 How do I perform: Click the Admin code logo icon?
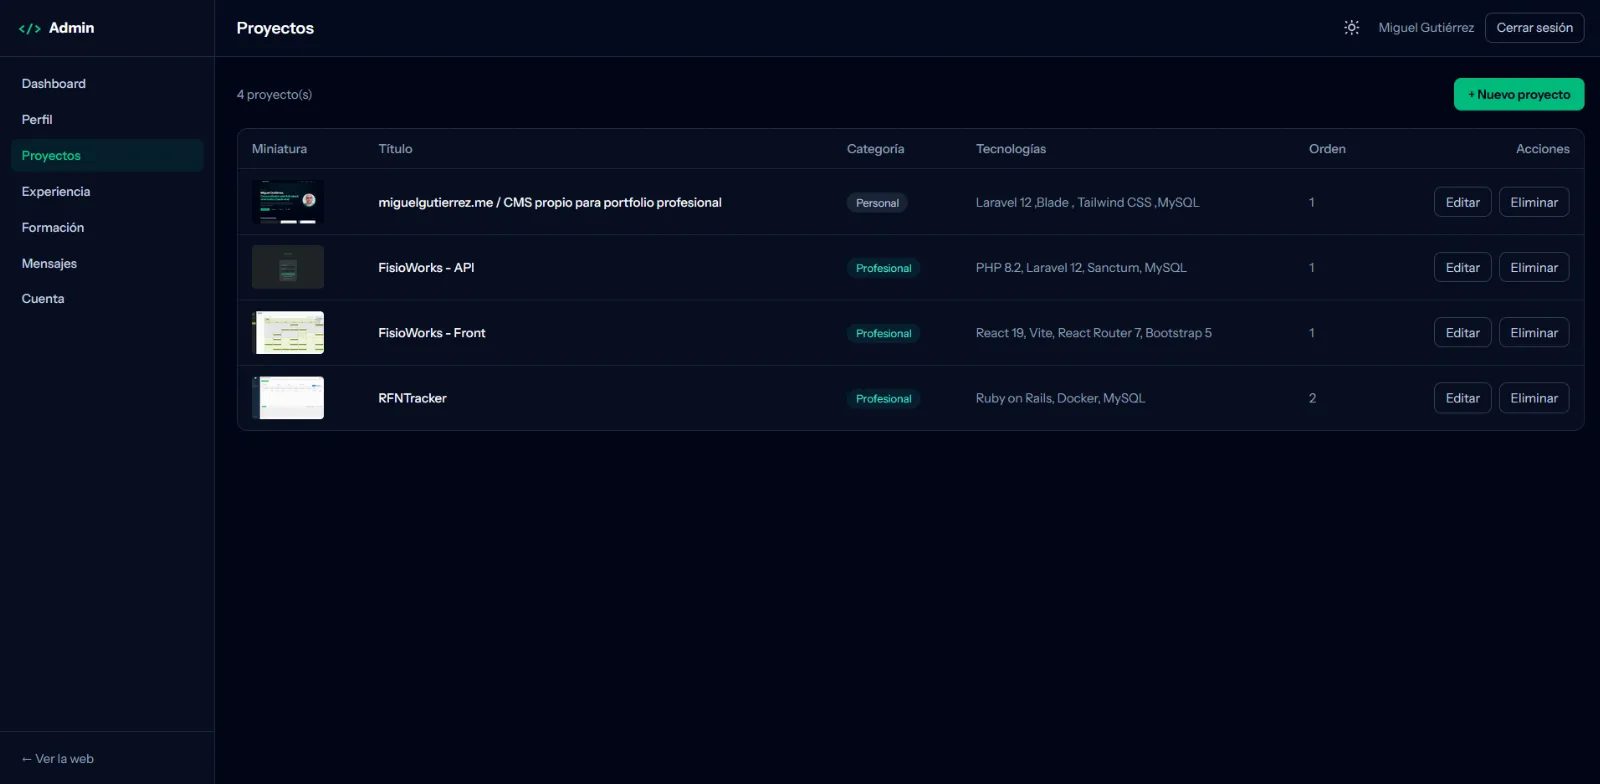point(30,28)
